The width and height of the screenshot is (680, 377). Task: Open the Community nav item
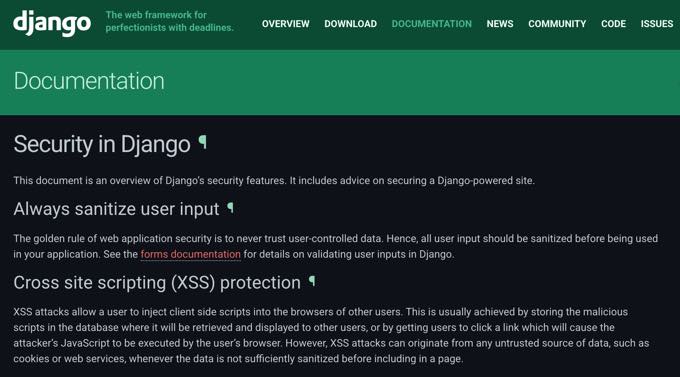557,24
